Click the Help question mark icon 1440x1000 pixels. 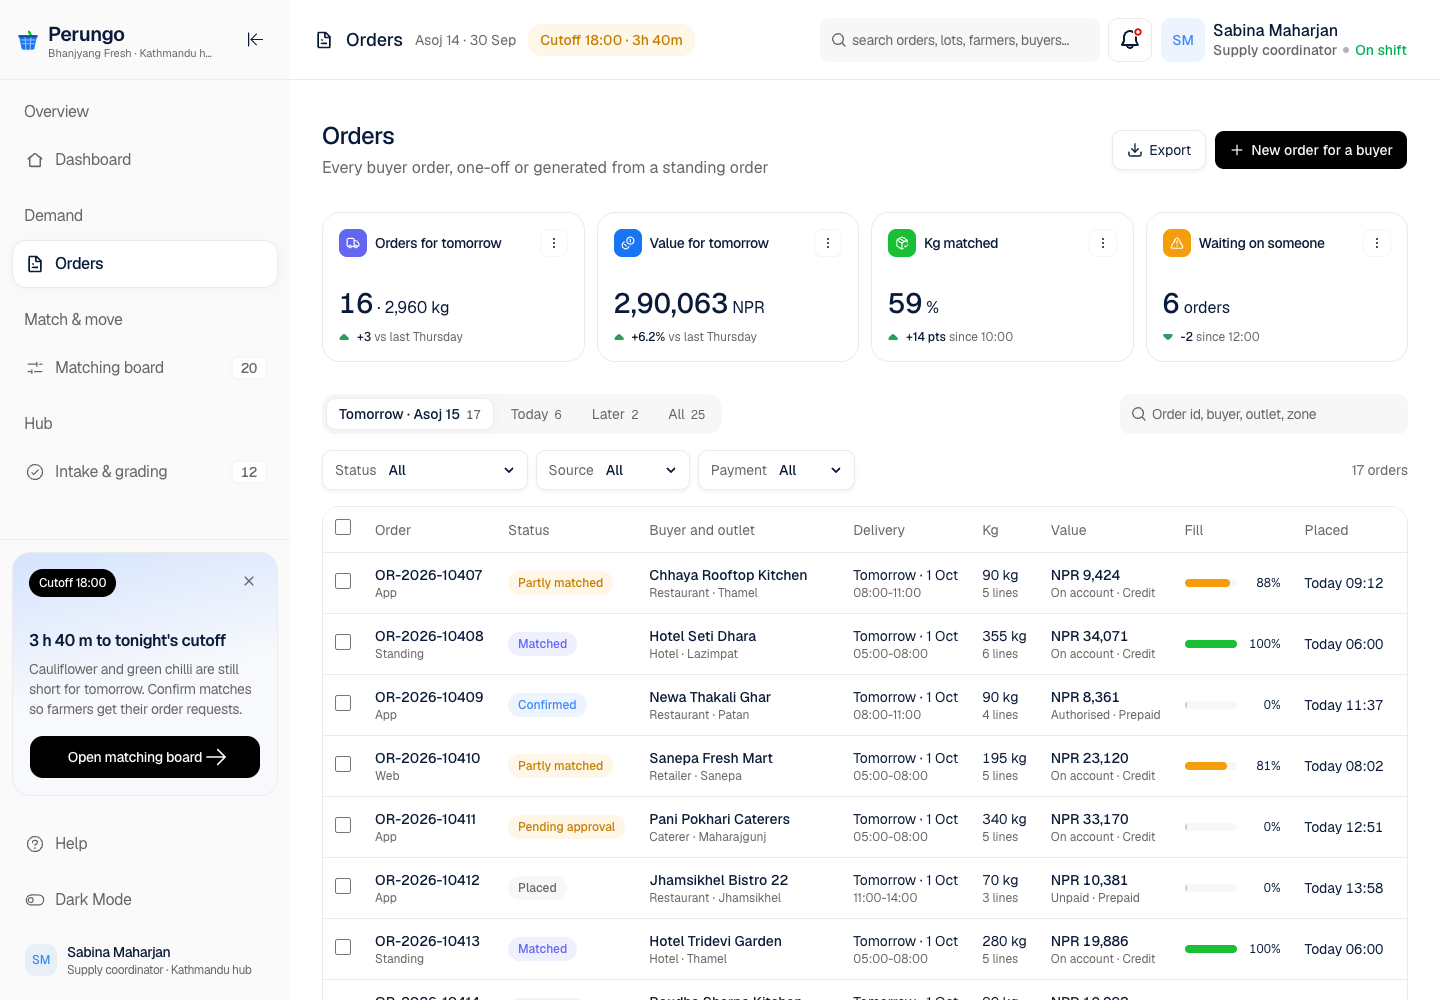click(x=35, y=844)
